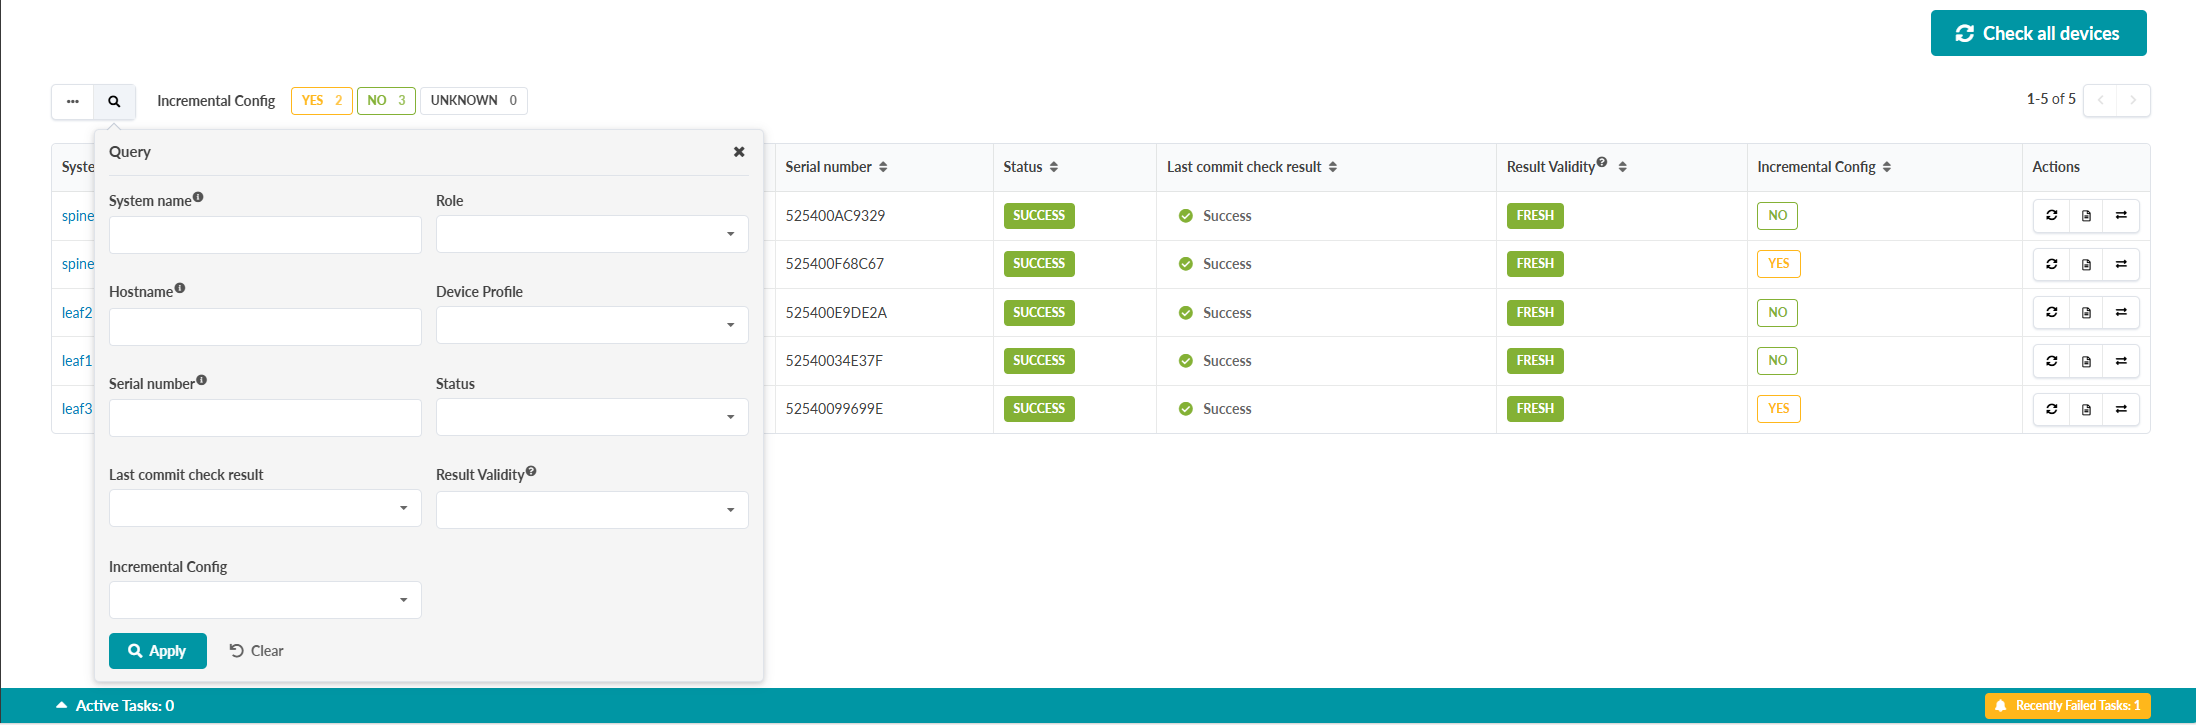
Task: Click swap arrows icon for serial 525400AC9329
Action: pos(2121,215)
